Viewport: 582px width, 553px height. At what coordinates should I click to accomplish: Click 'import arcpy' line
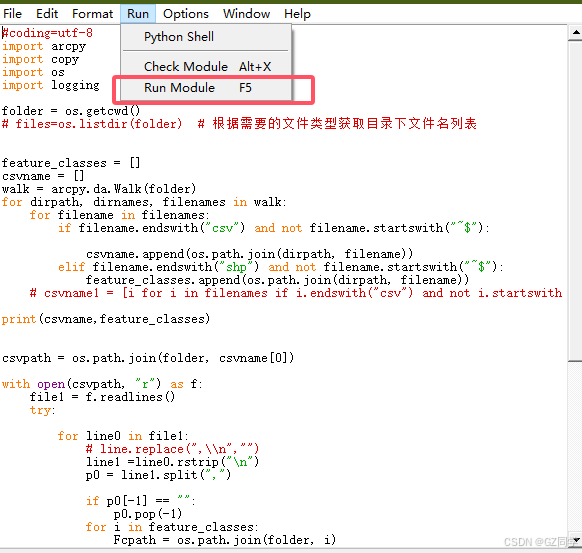(x=44, y=46)
